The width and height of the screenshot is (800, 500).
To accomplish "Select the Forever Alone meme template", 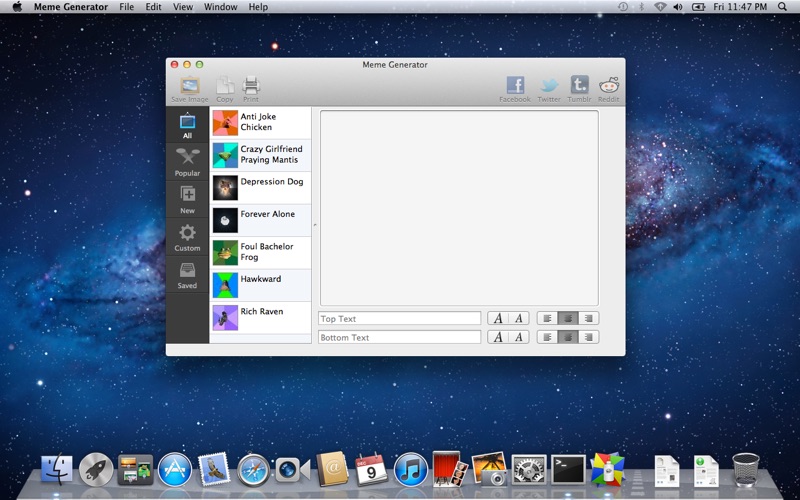I will click(x=260, y=219).
